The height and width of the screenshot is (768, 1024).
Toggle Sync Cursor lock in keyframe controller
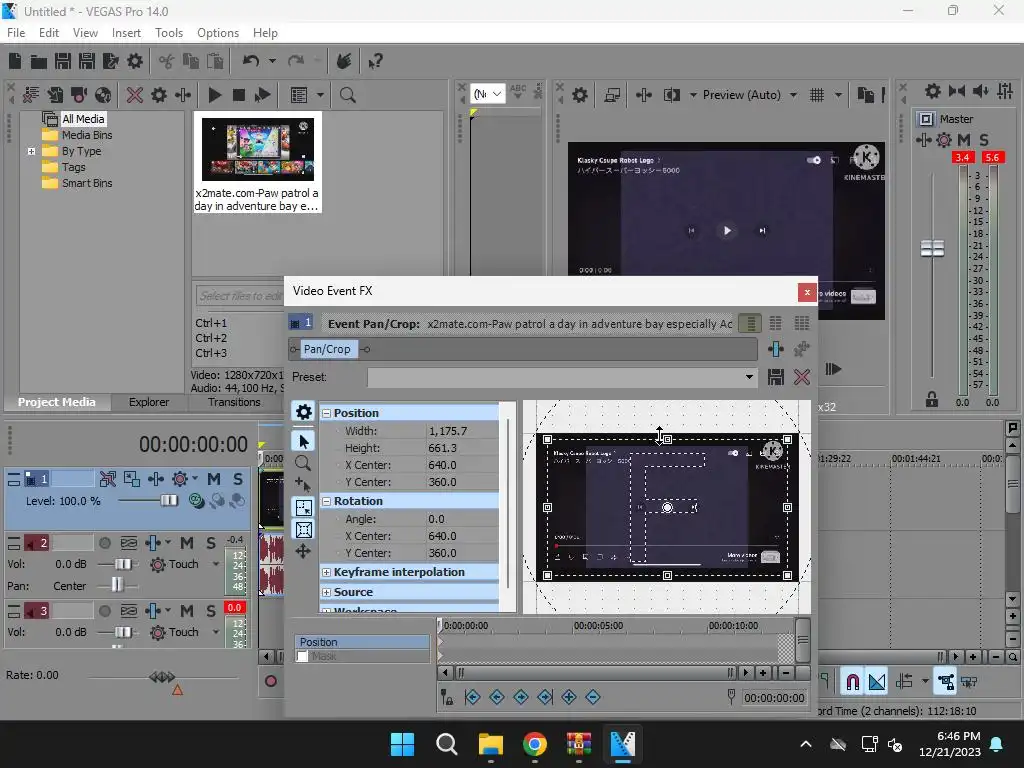(447, 697)
